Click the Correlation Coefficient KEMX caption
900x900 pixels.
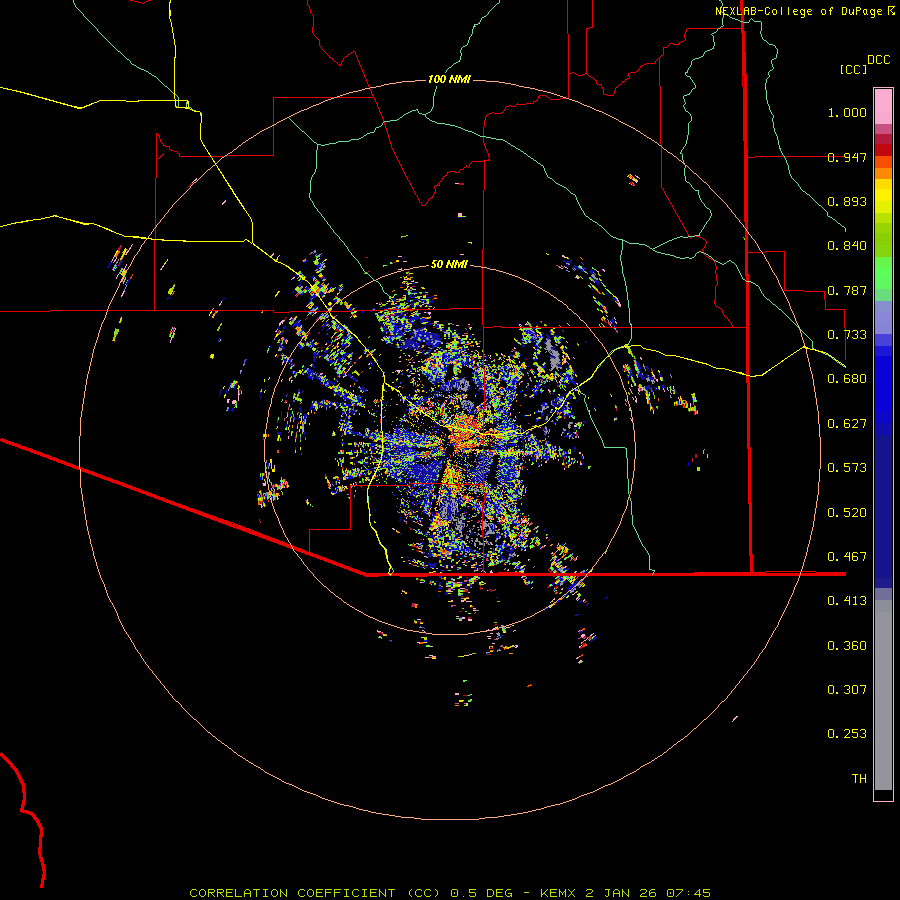(x=450, y=893)
